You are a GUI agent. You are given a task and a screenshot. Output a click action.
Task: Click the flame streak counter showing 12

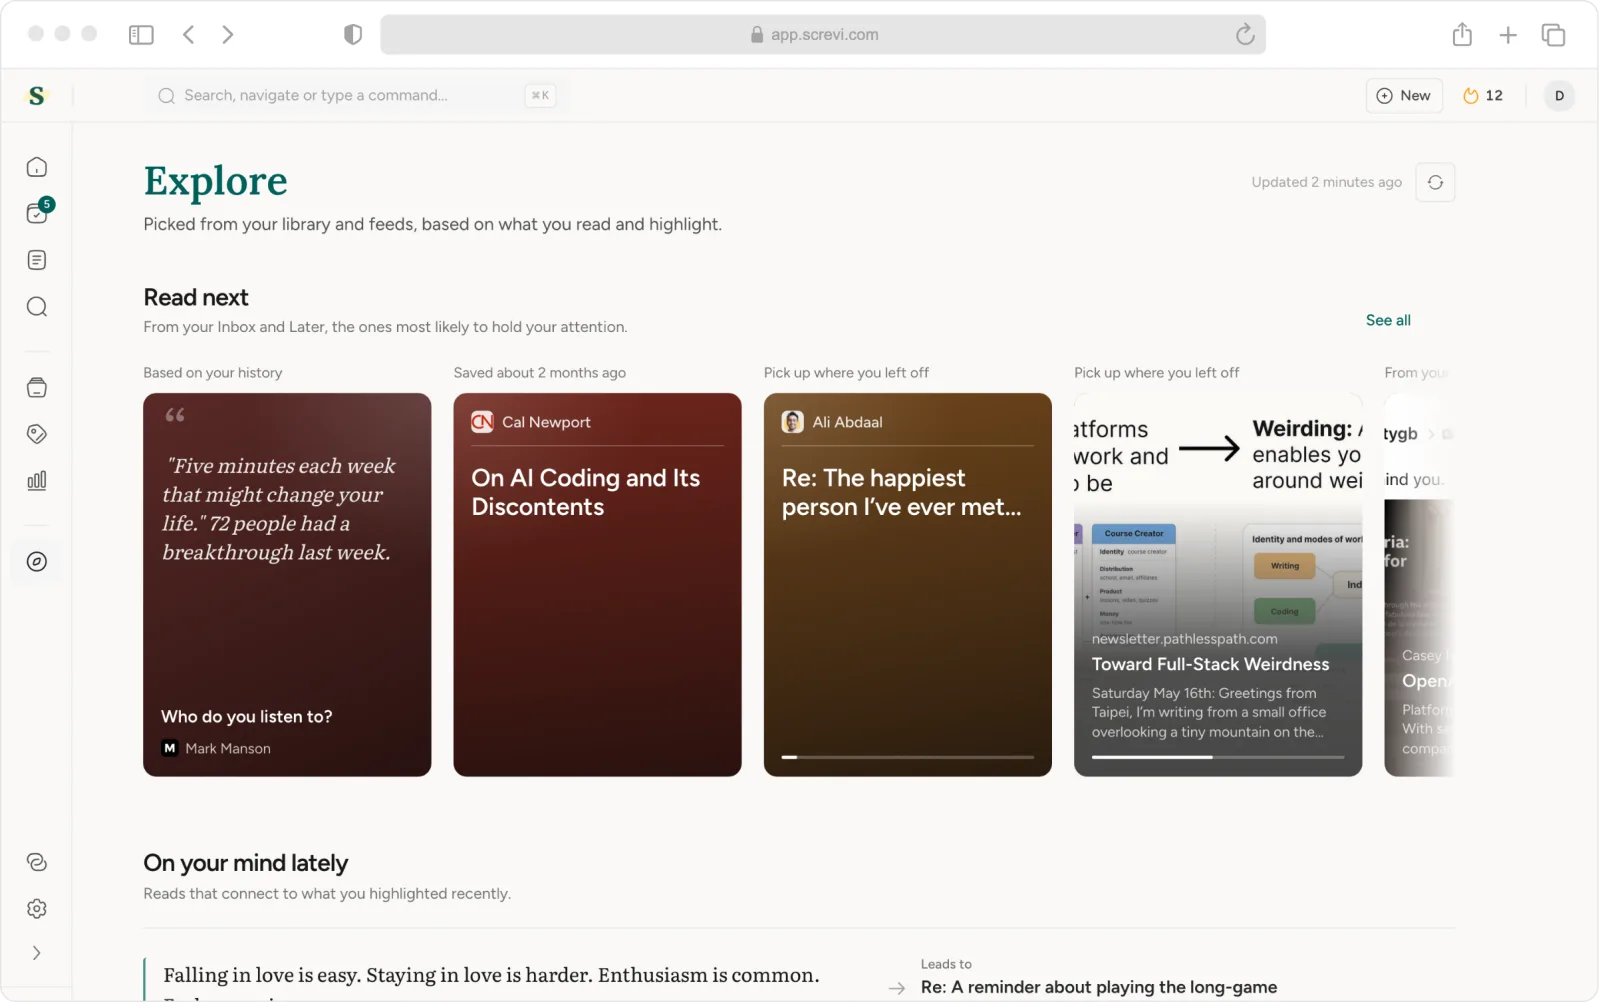tap(1483, 95)
